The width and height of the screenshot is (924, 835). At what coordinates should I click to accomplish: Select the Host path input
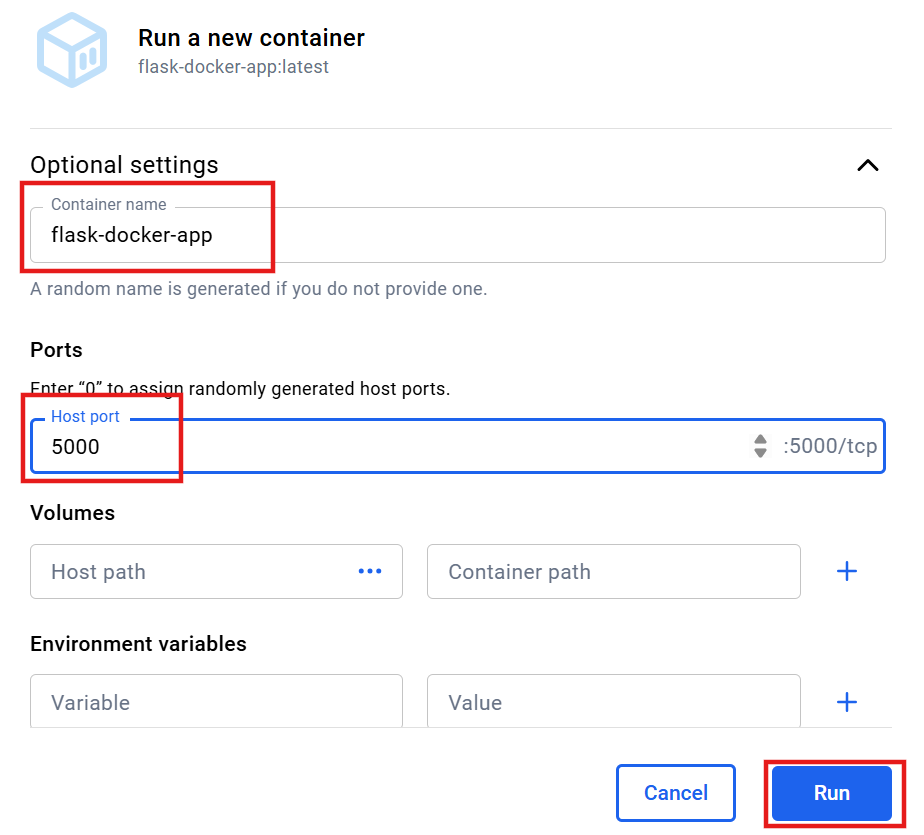click(190, 572)
